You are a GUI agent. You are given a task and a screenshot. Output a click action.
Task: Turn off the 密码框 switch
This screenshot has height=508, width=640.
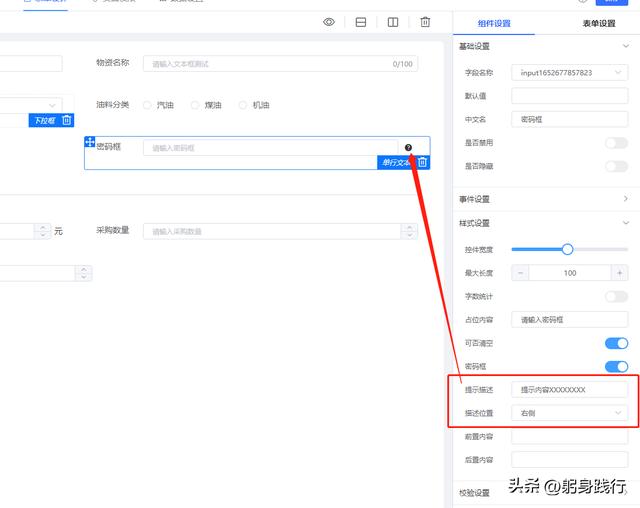click(616, 366)
